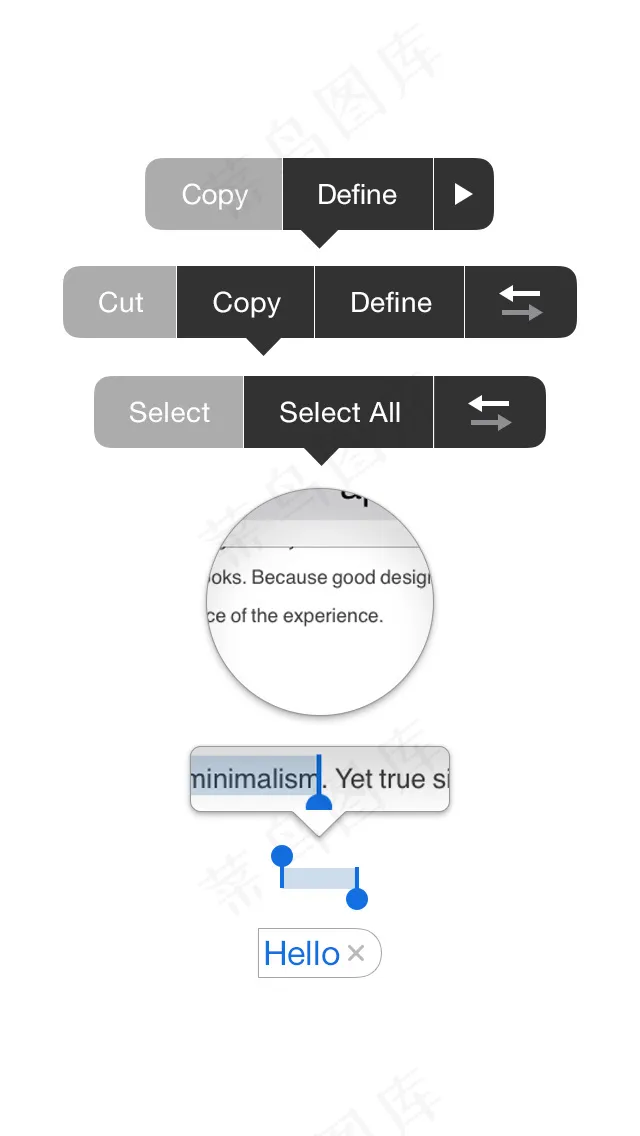Click the swap arrows icon beside Select All
The width and height of the screenshot is (640, 1136).
click(x=490, y=412)
